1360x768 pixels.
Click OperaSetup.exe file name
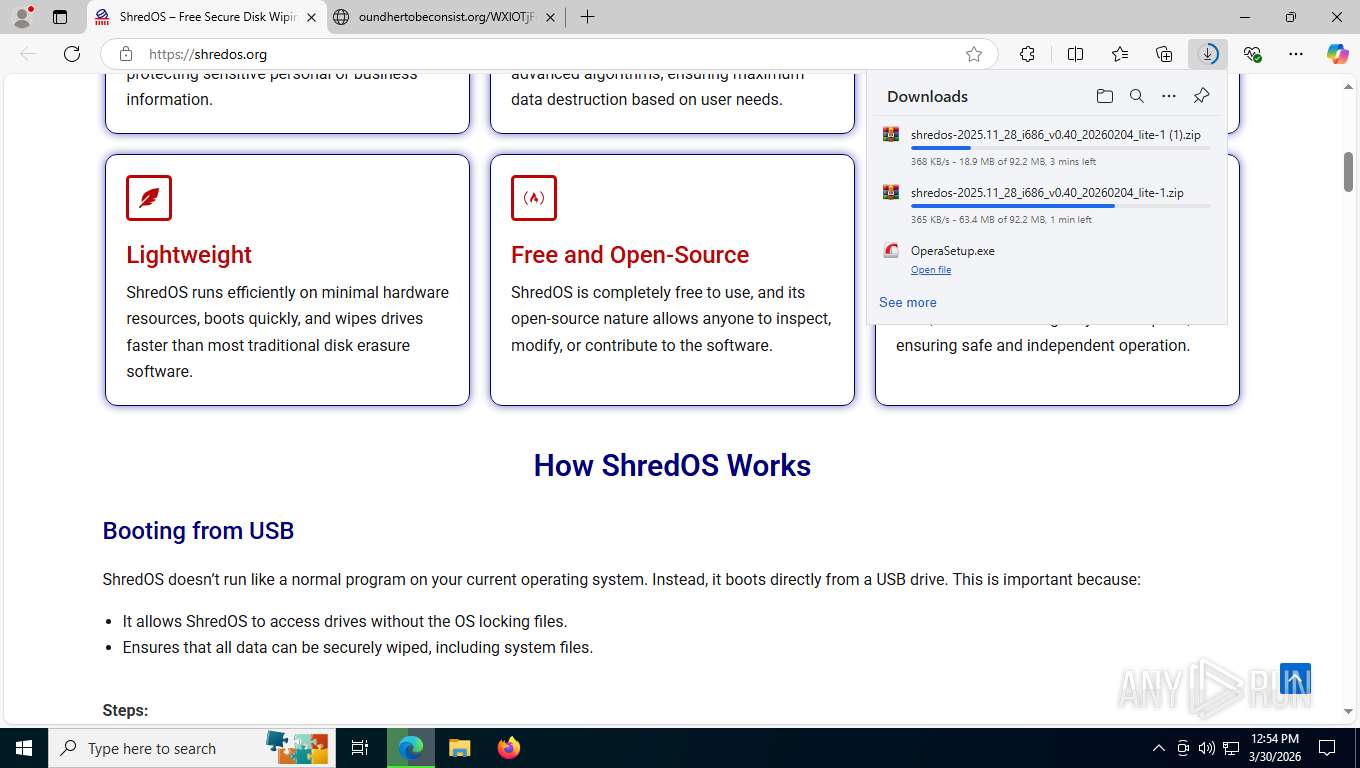tap(953, 251)
